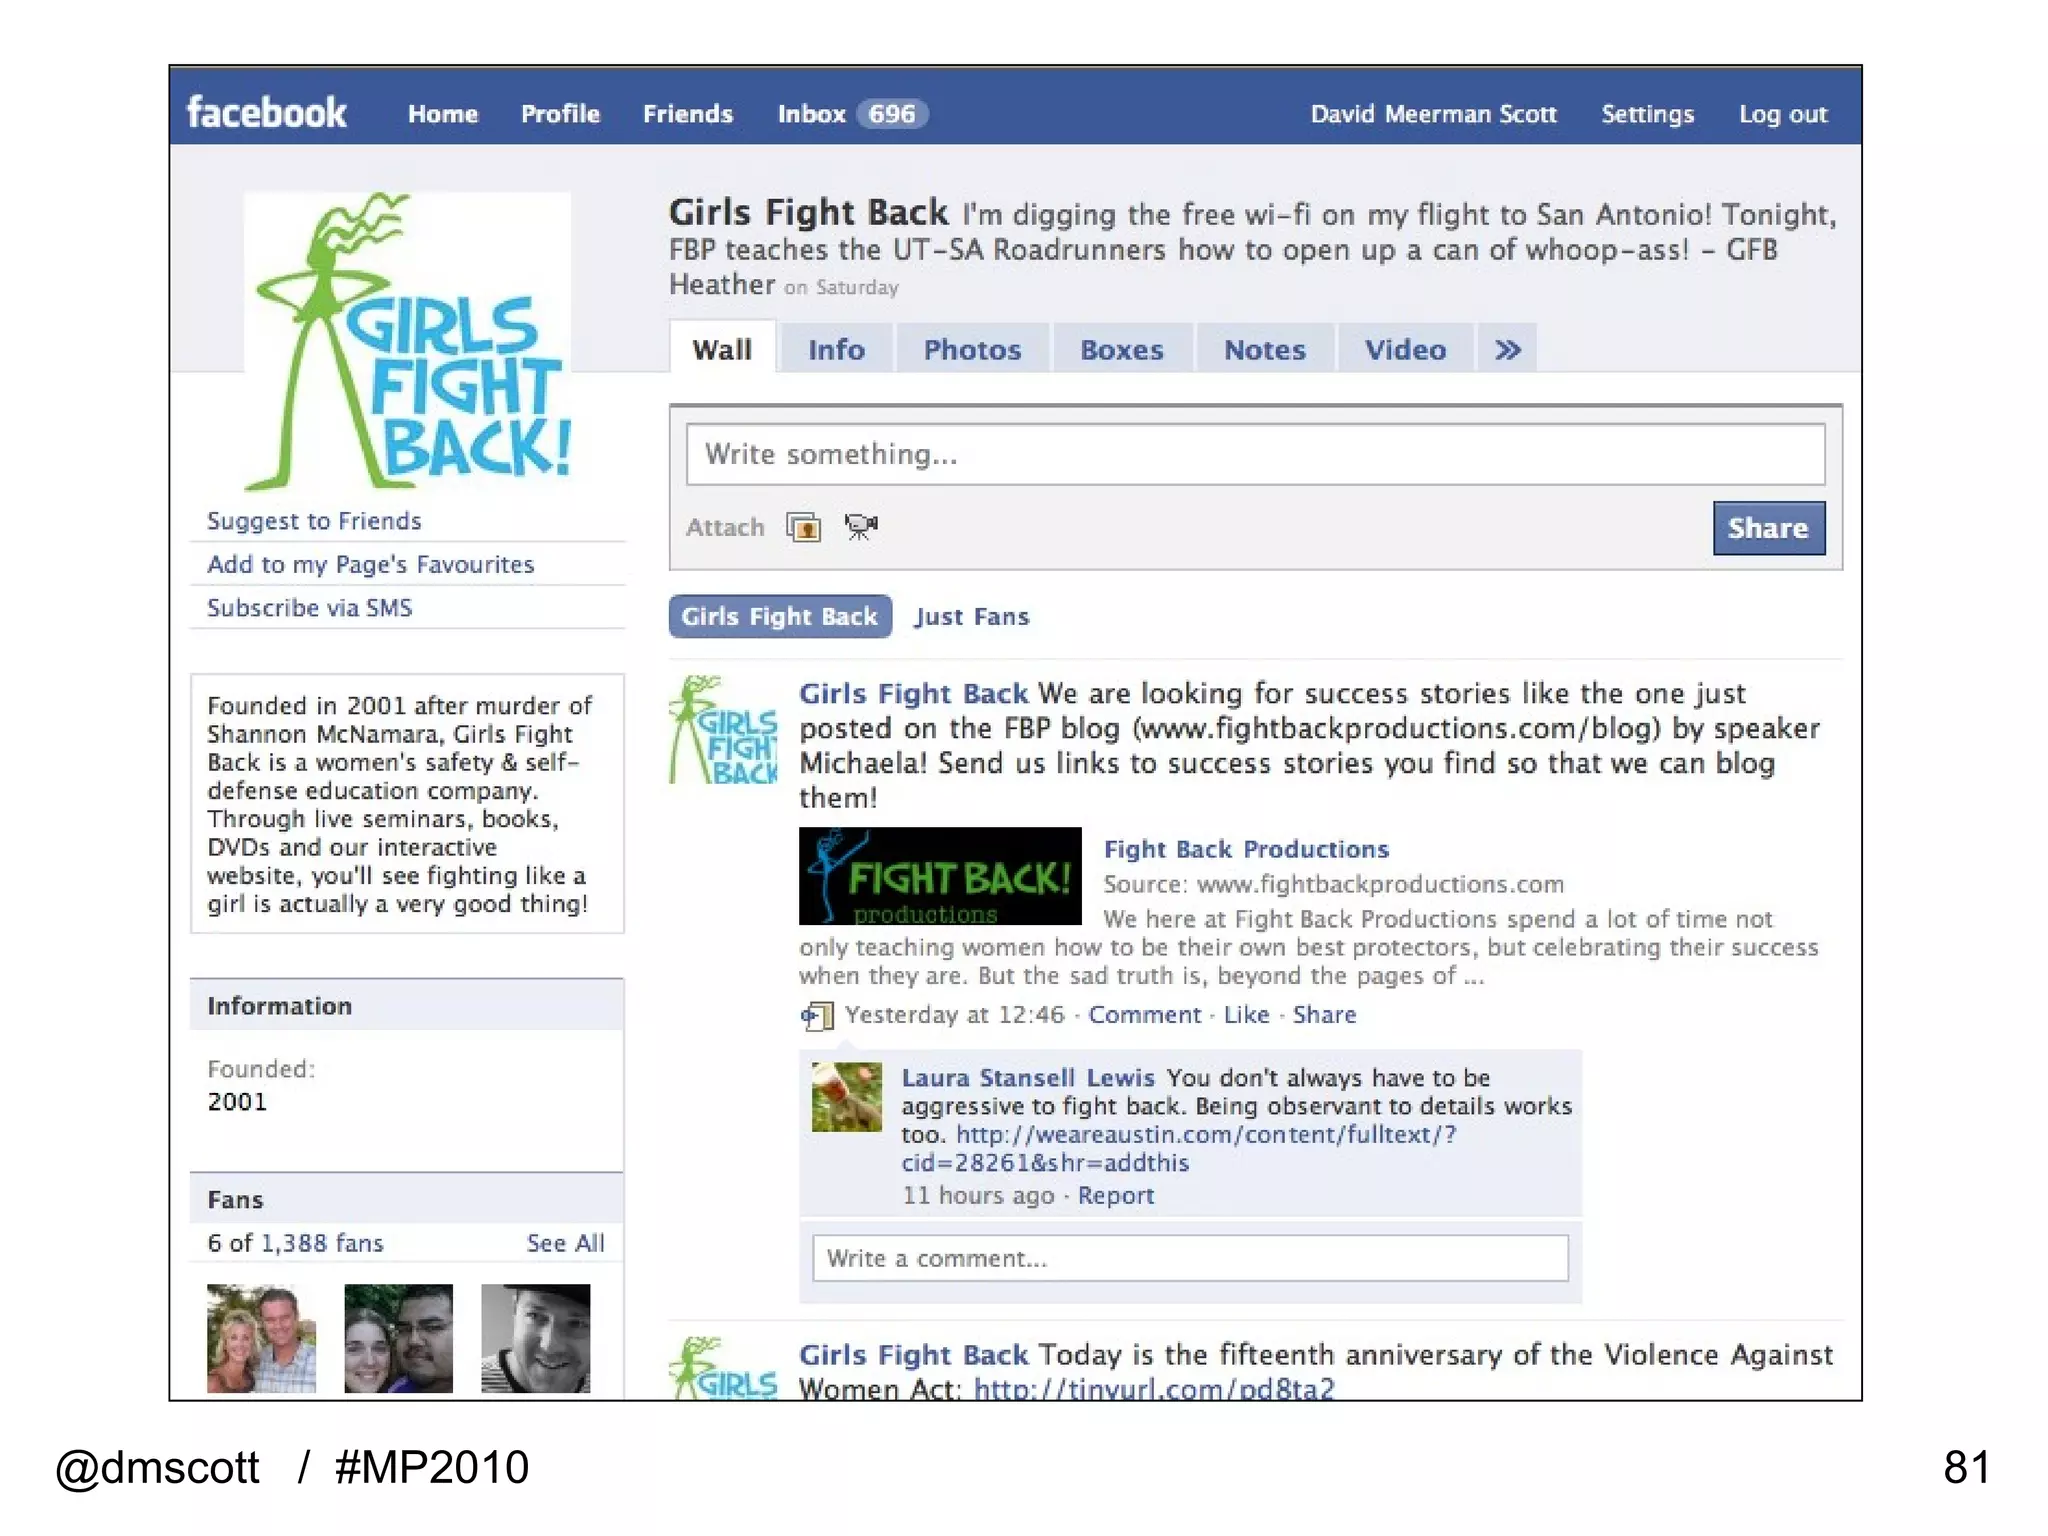Log out of Facebook
2048x1536 pixels.
tap(1783, 114)
